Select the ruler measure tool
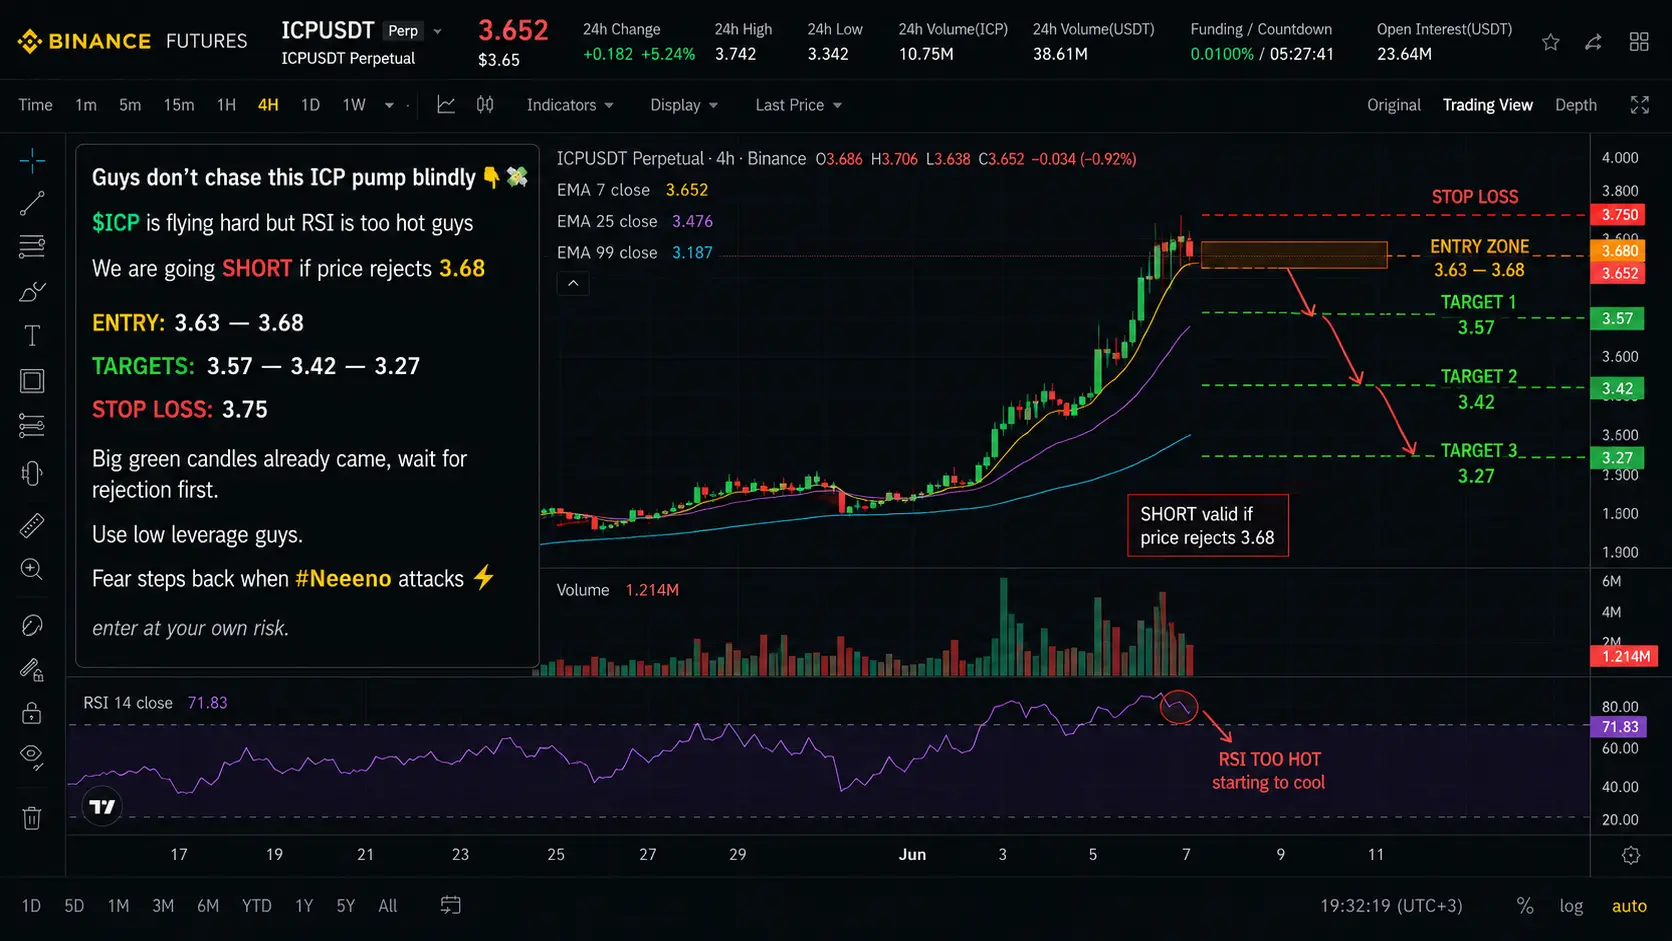The image size is (1672, 941). point(32,525)
